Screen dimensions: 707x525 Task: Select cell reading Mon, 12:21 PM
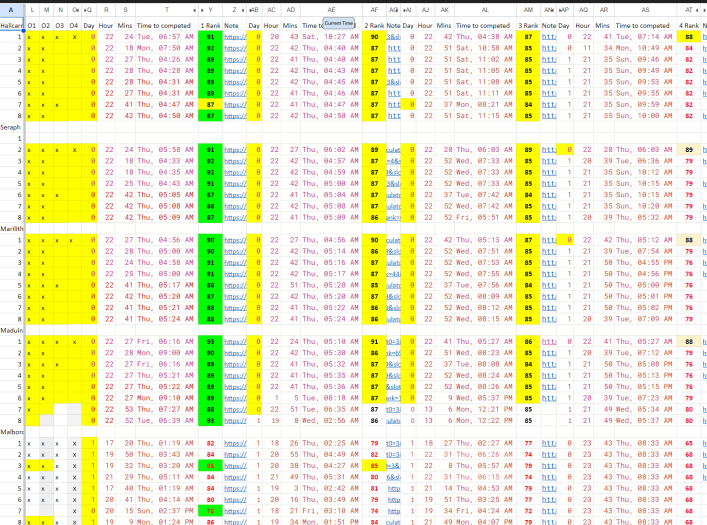click(x=485, y=410)
